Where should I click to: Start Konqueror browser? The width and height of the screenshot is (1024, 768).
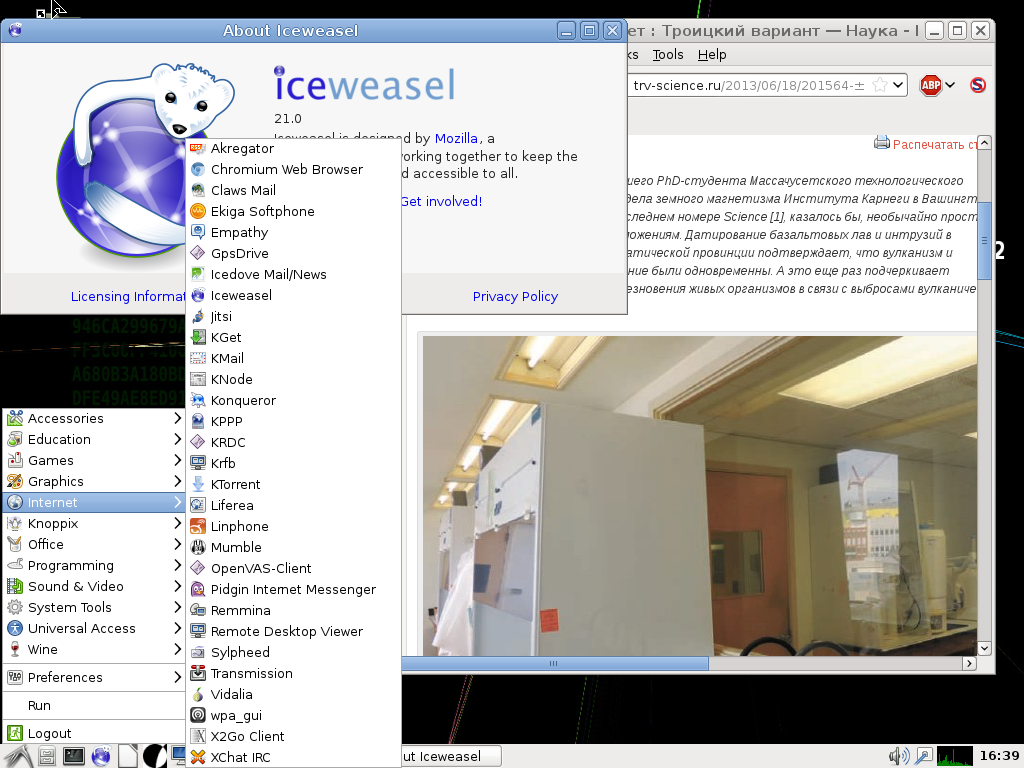click(x=293, y=400)
